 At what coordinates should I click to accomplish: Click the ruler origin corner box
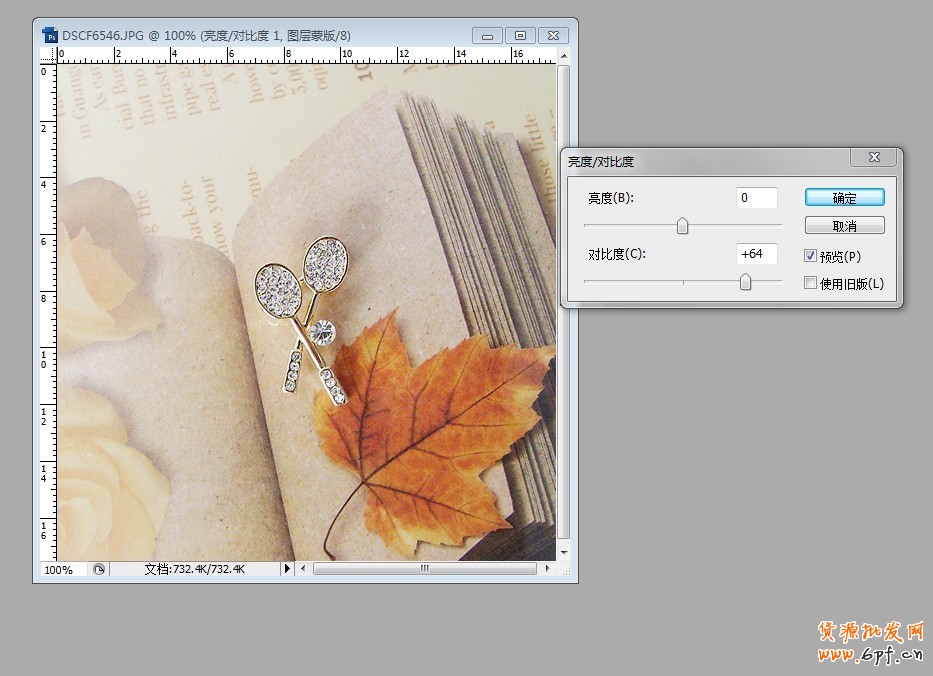click(x=48, y=55)
